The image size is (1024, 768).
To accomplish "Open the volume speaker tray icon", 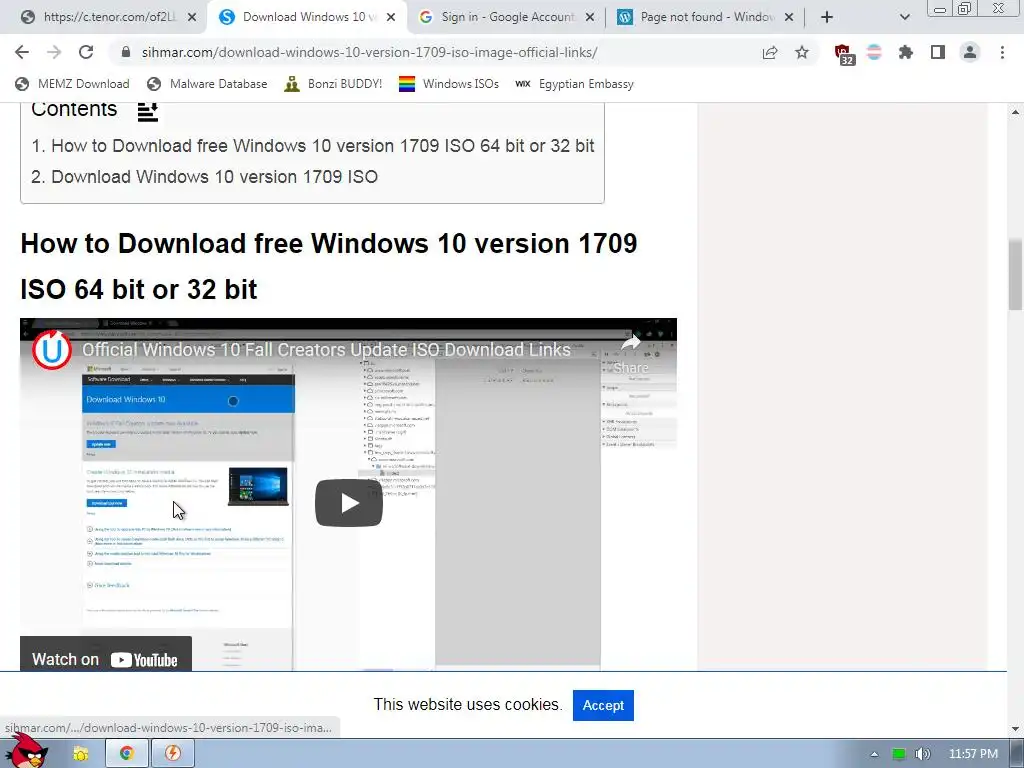I will coord(922,754).
